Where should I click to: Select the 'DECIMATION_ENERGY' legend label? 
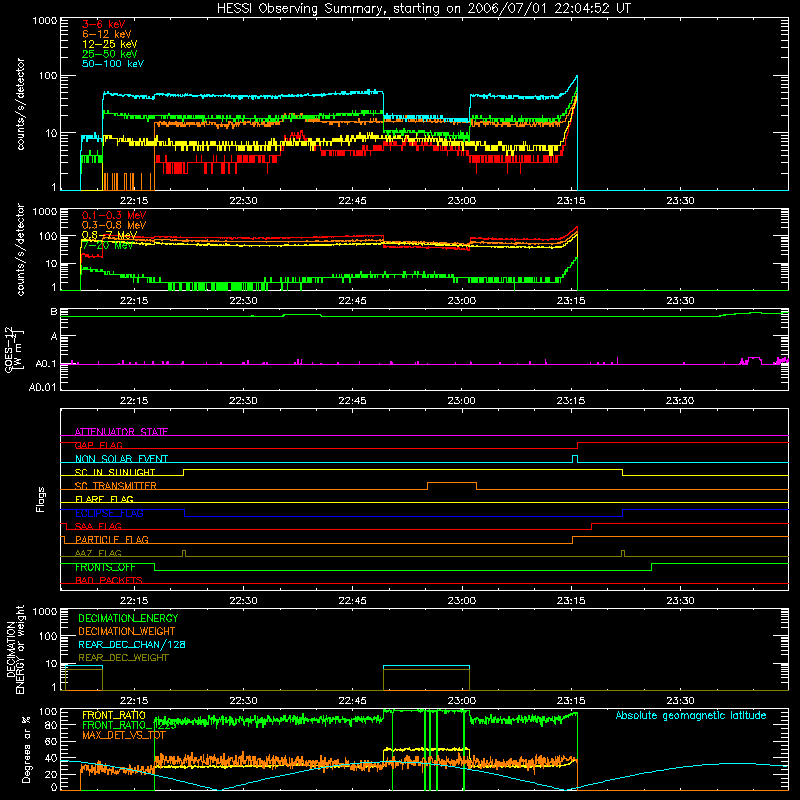pos(128,618)
